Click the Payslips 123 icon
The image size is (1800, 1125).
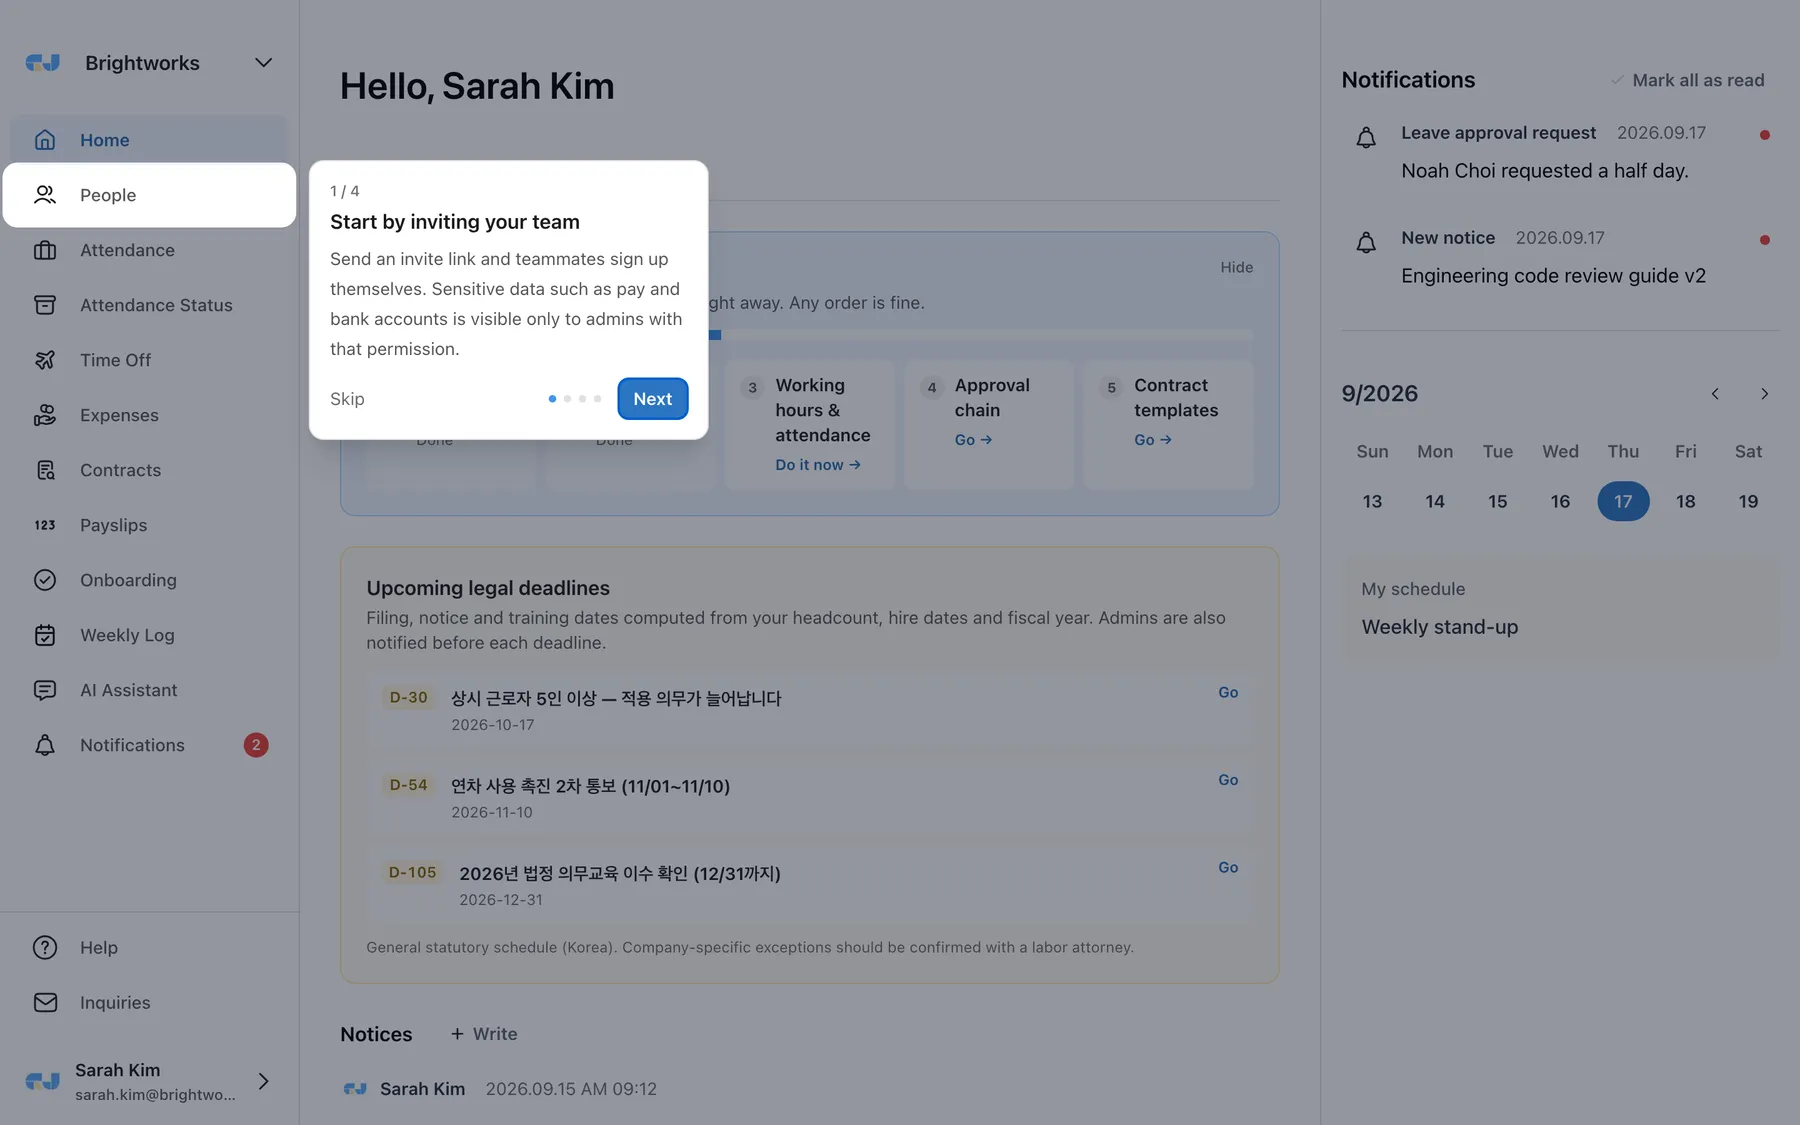coord(45,525)
